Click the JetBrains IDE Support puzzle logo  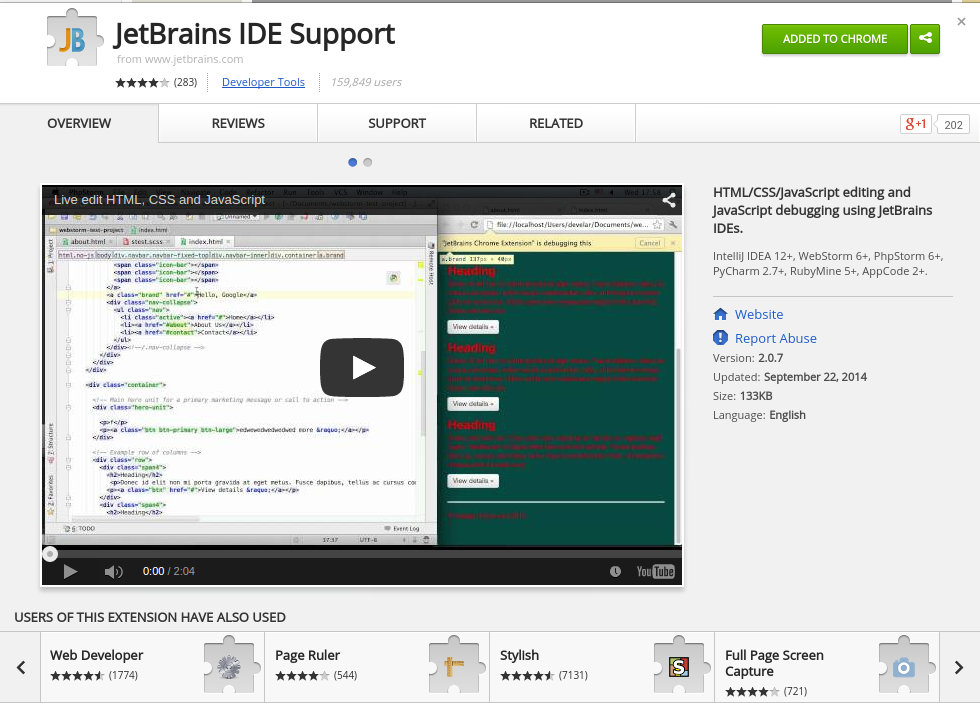pos(74,38)
